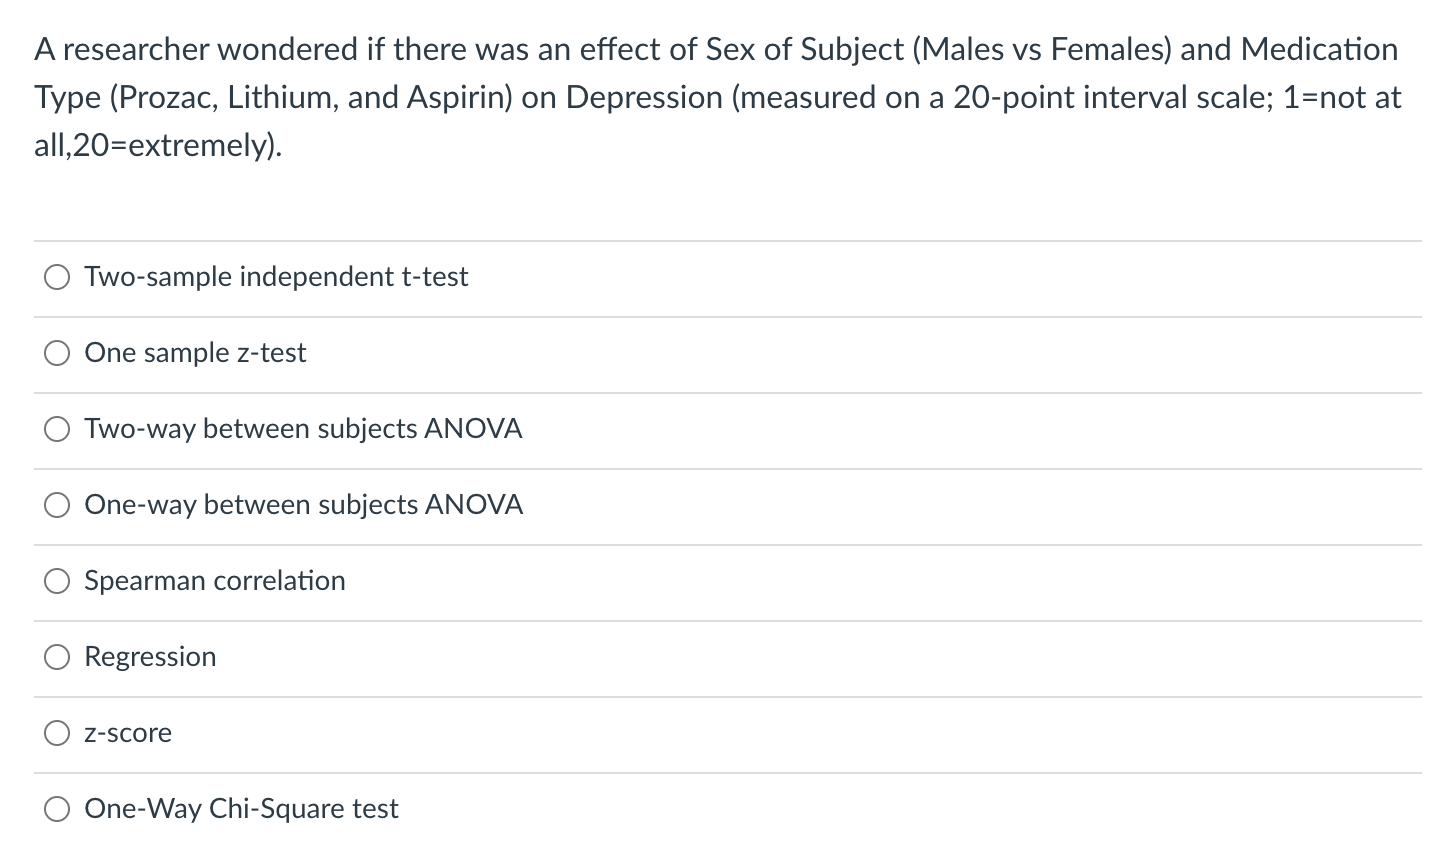Click the "One sample z-test" answer label

click(195, 353)
